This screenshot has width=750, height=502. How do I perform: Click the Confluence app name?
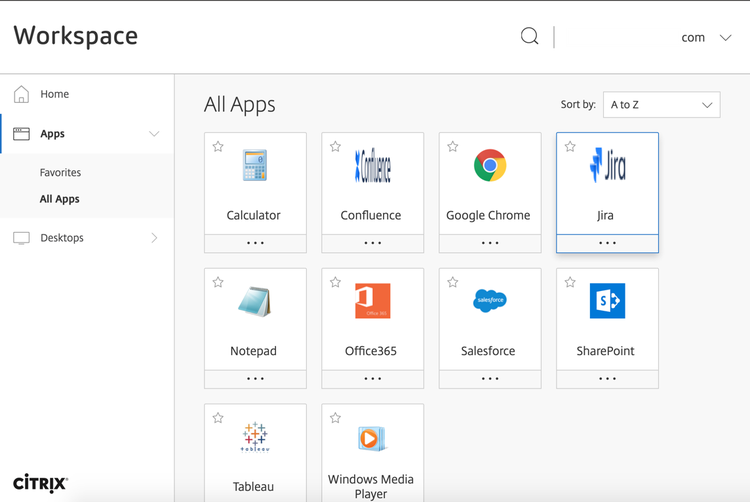pos(371,216)
